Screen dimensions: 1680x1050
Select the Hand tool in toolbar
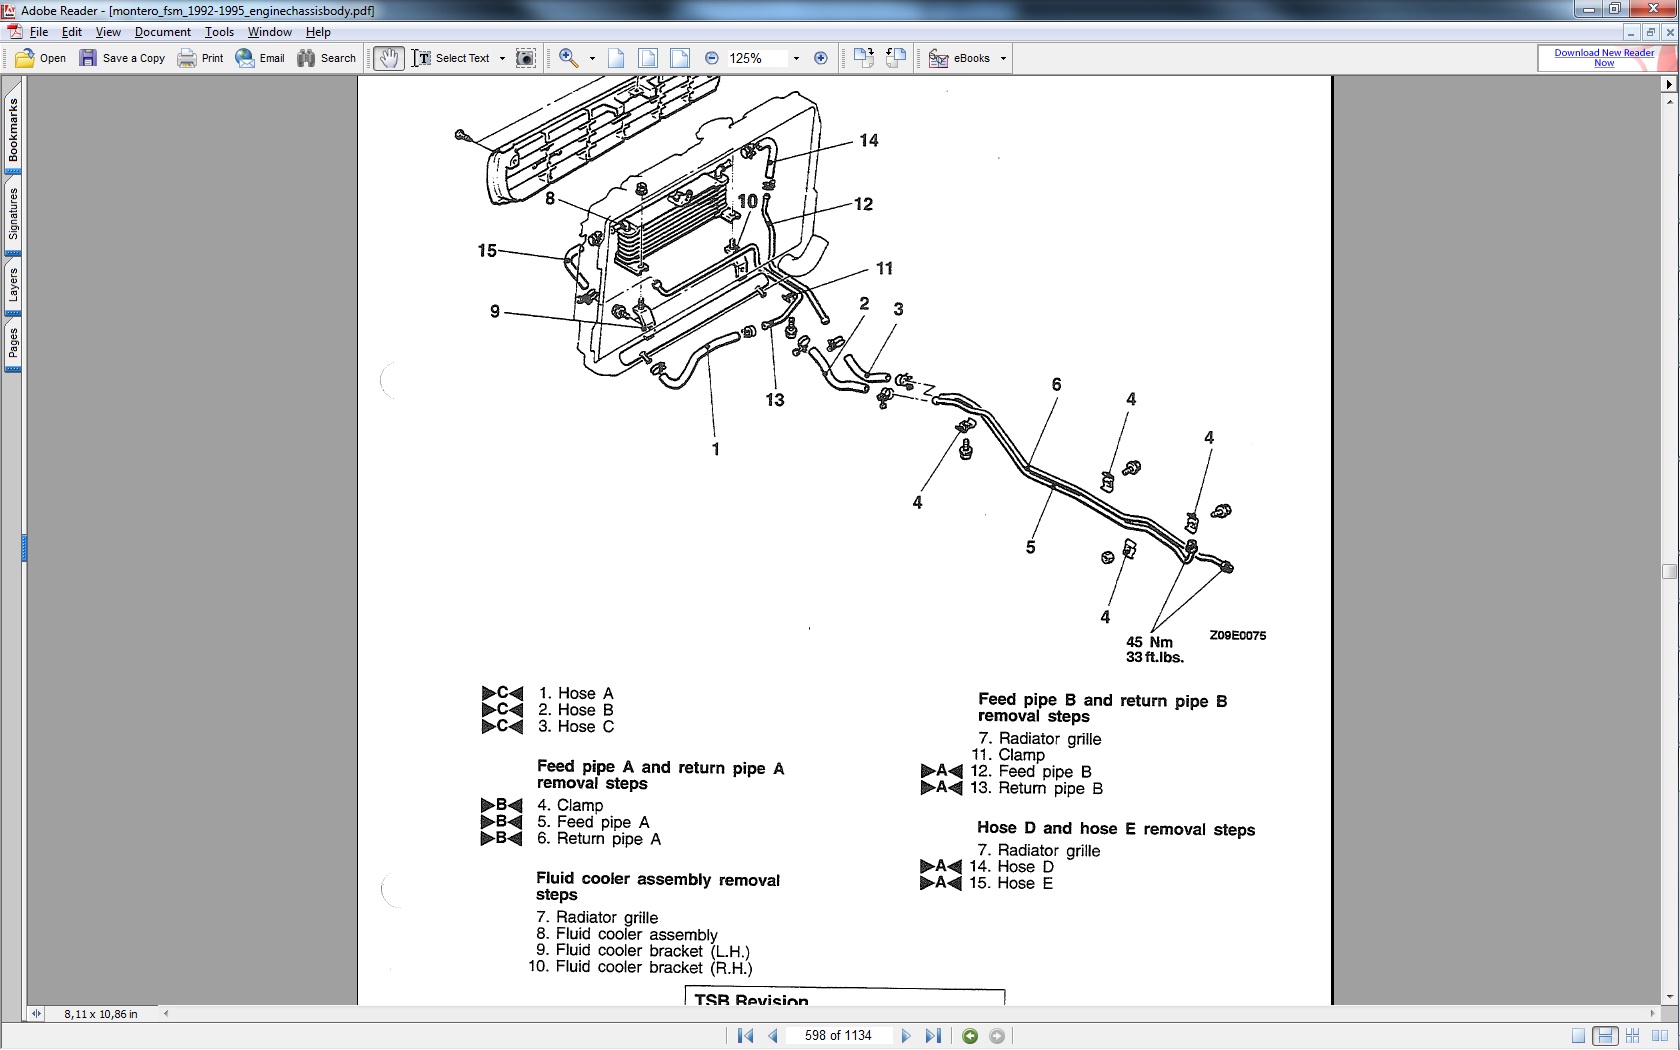pos(389,58)
